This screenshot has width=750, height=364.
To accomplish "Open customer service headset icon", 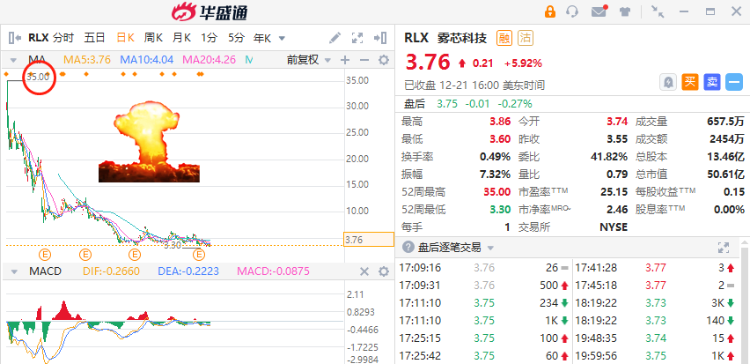I will [572, 11].
